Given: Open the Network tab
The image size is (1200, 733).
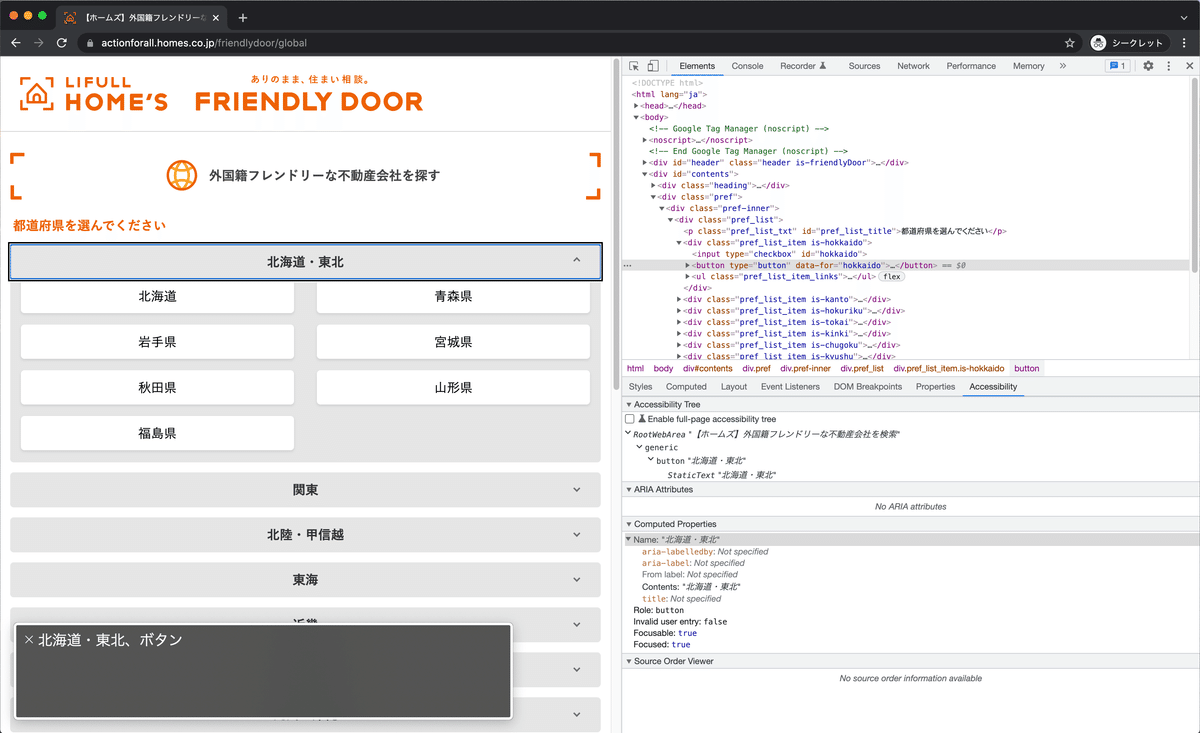Looking at the screenshot, I should (913, 66).
